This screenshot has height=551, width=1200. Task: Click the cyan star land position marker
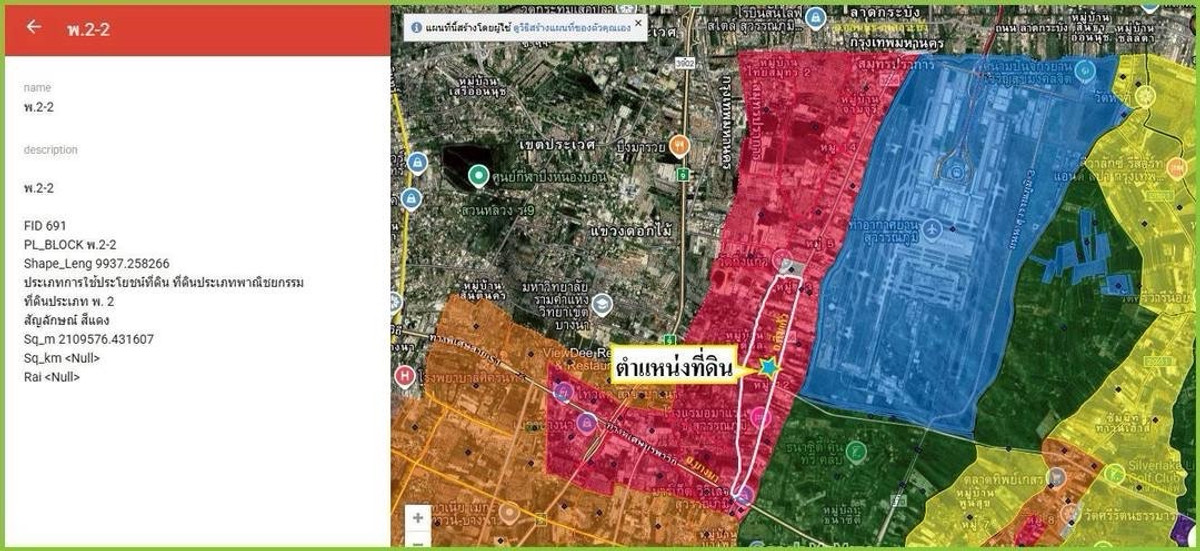click(767, 368)
